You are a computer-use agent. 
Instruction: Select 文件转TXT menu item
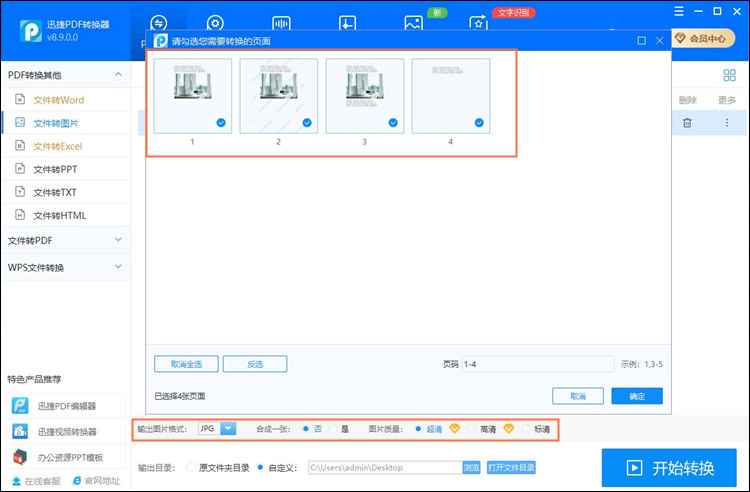coord(66,192)
